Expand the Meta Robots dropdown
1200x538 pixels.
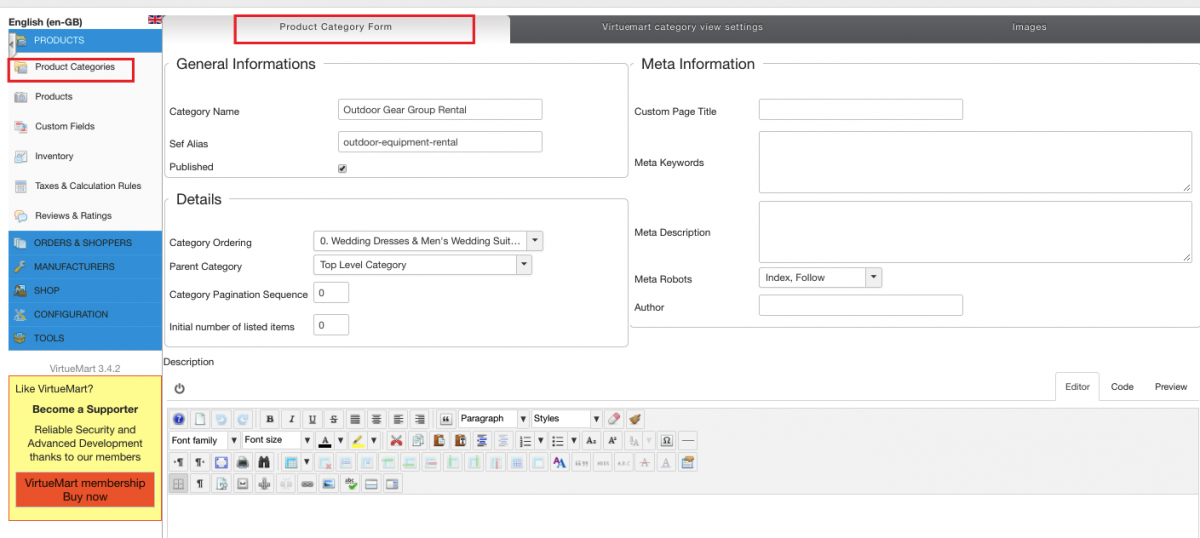820,278
